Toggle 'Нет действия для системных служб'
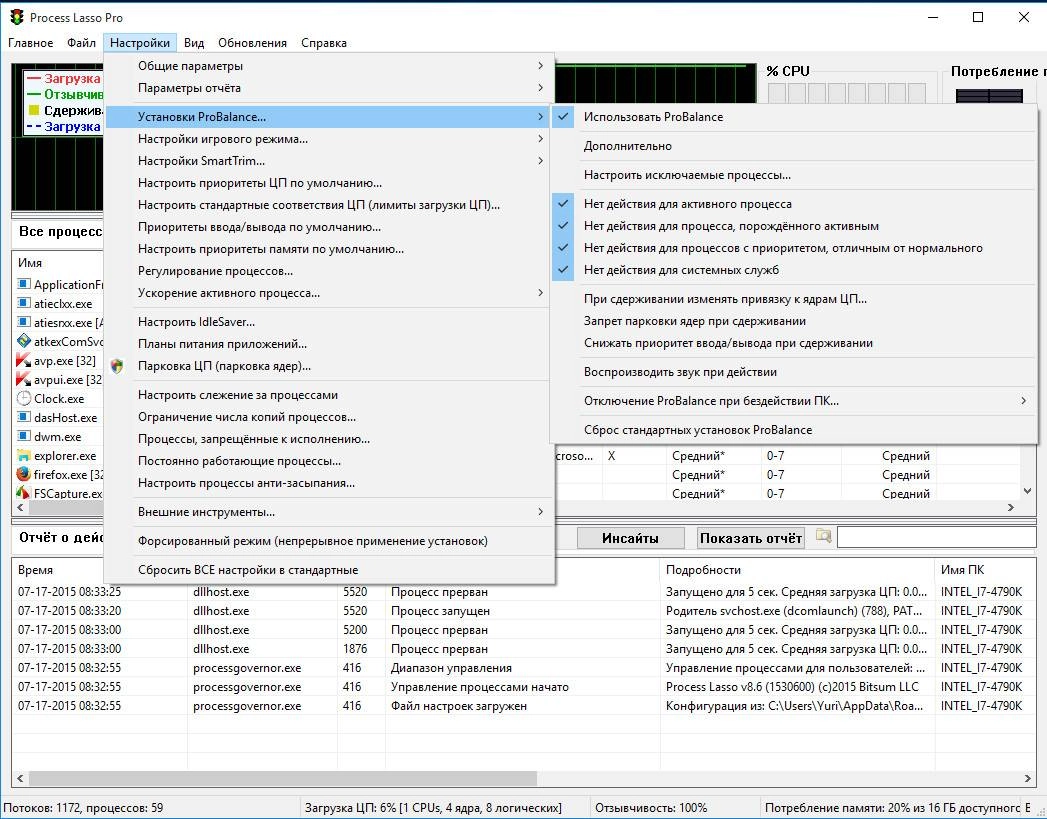 [794, 270]
